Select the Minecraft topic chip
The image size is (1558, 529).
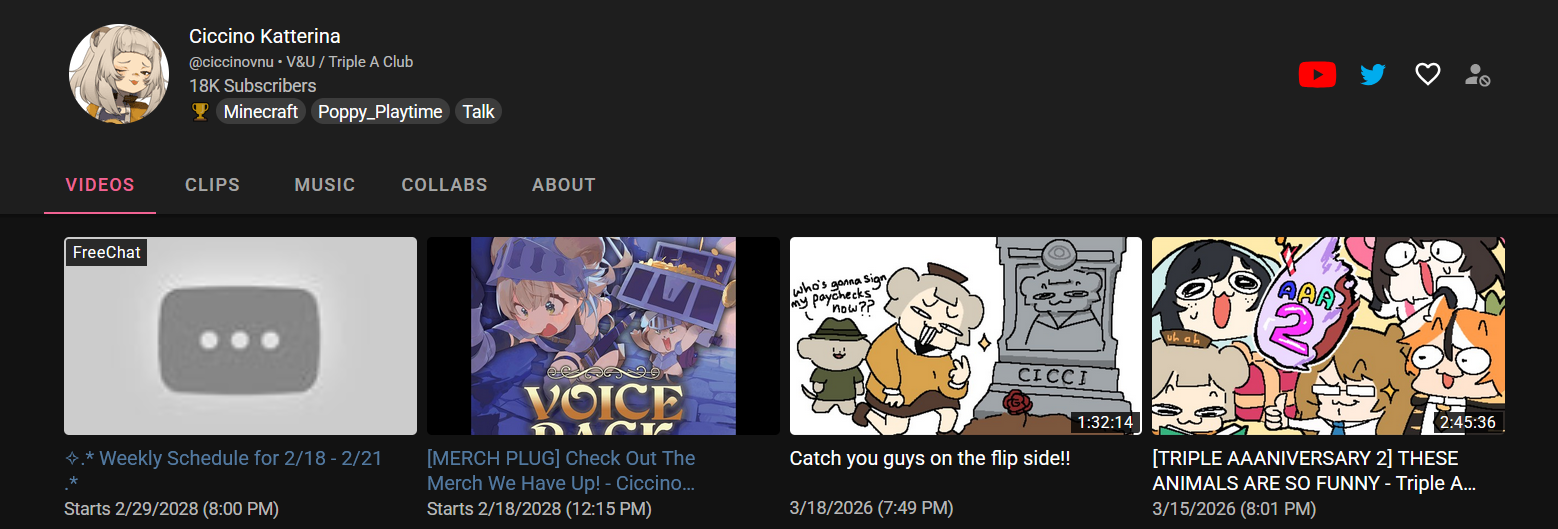(x=261, y=111)
